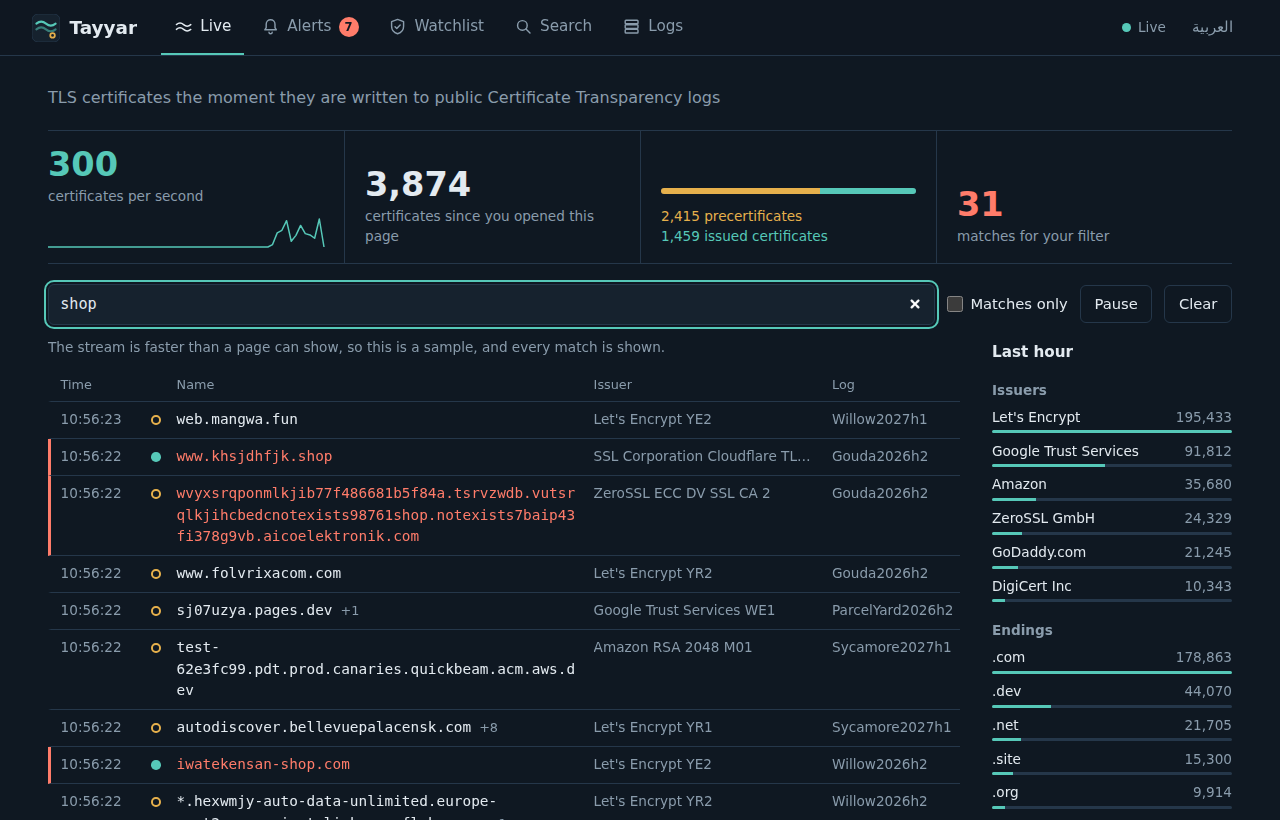Click the status dot for web.mangwa.fun
This screenshot has width=1280, height=820.
click(x=156, y=420)
